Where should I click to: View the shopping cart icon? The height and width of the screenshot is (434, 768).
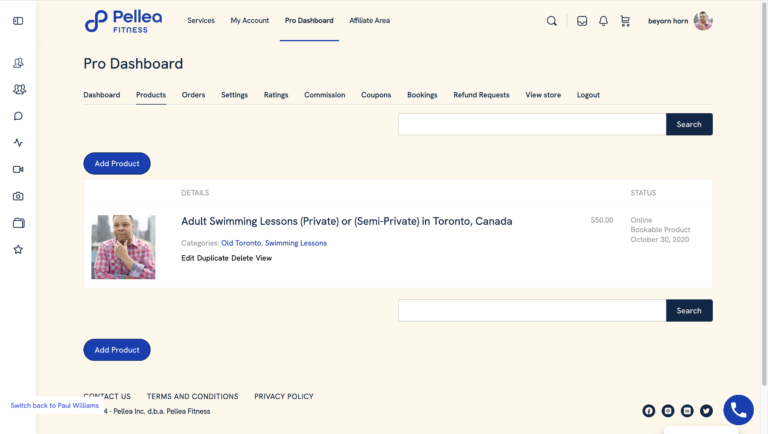pos(625,21)
